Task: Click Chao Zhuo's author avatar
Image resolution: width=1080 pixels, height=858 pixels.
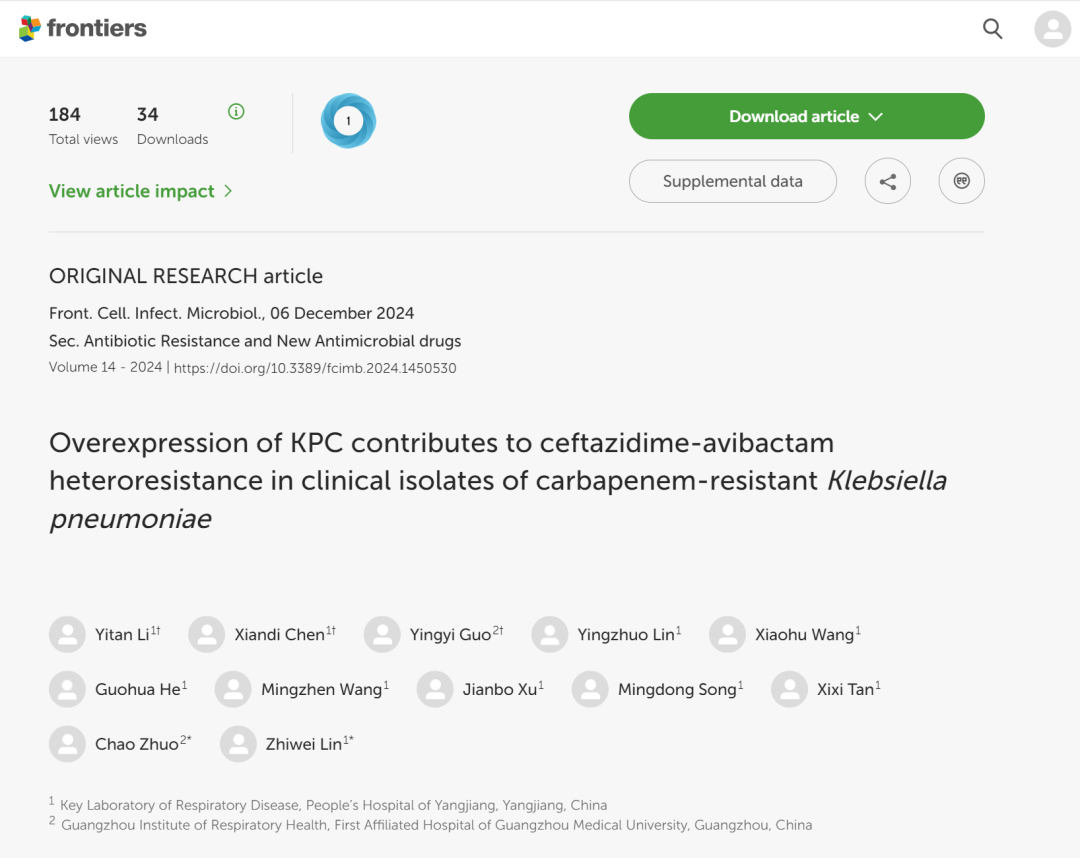Action: pos(68,744)
